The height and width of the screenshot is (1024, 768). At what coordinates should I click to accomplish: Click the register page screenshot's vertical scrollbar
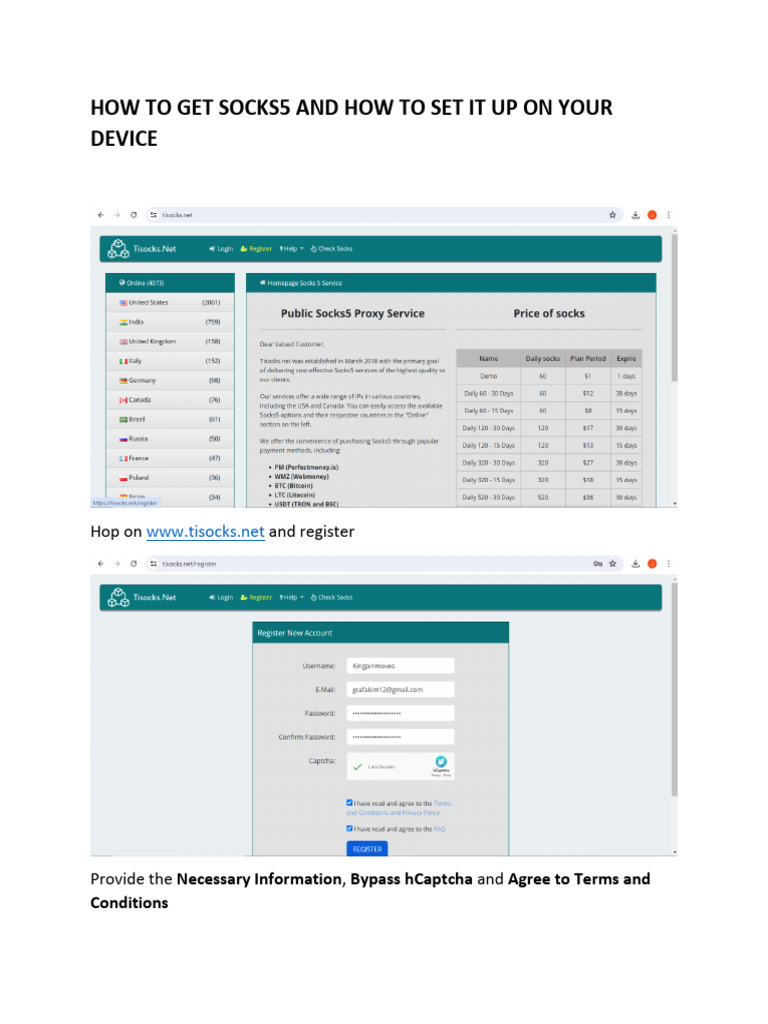(x=675, y=689)
